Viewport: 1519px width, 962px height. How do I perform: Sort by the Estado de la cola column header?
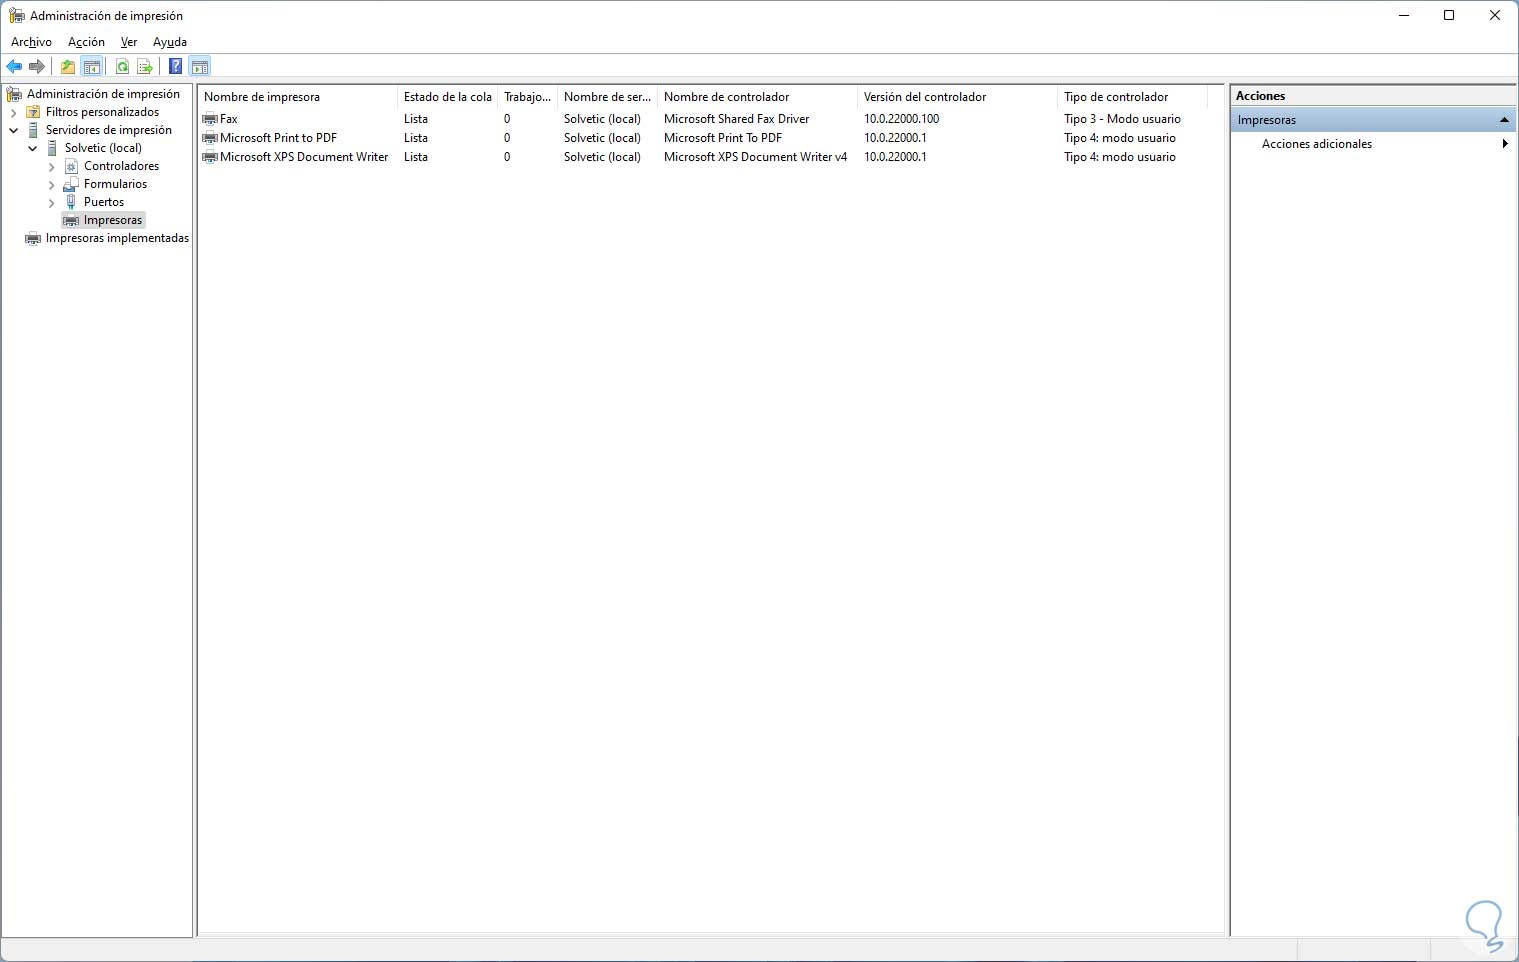click(448, 97)
